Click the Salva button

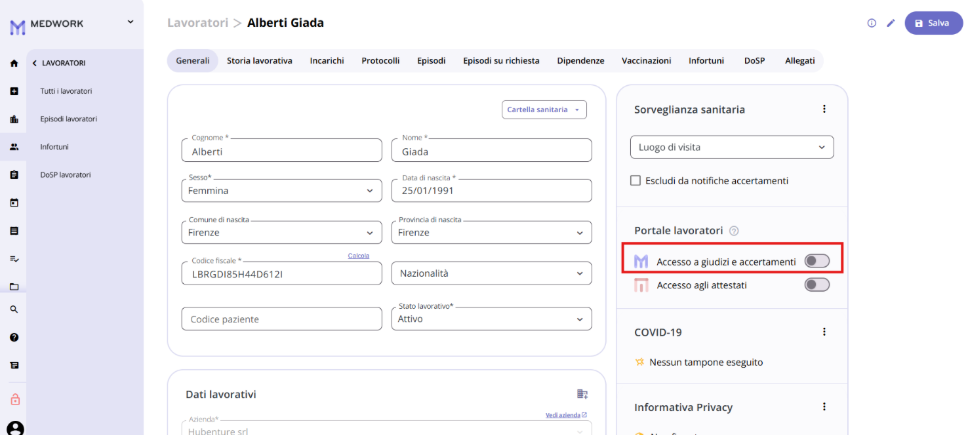[934, 23]
